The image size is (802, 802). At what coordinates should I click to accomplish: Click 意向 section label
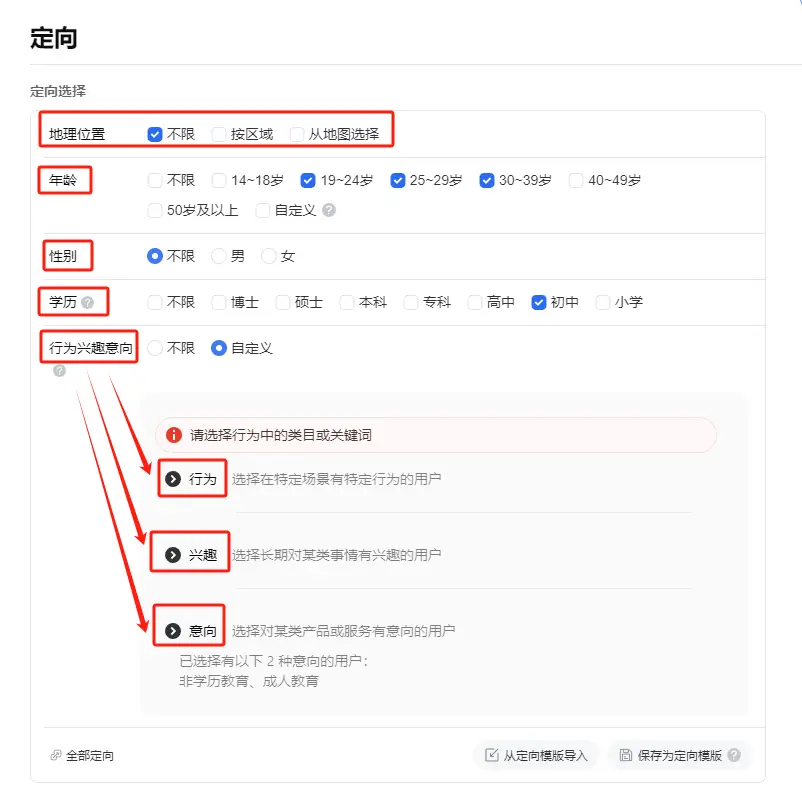203,631
